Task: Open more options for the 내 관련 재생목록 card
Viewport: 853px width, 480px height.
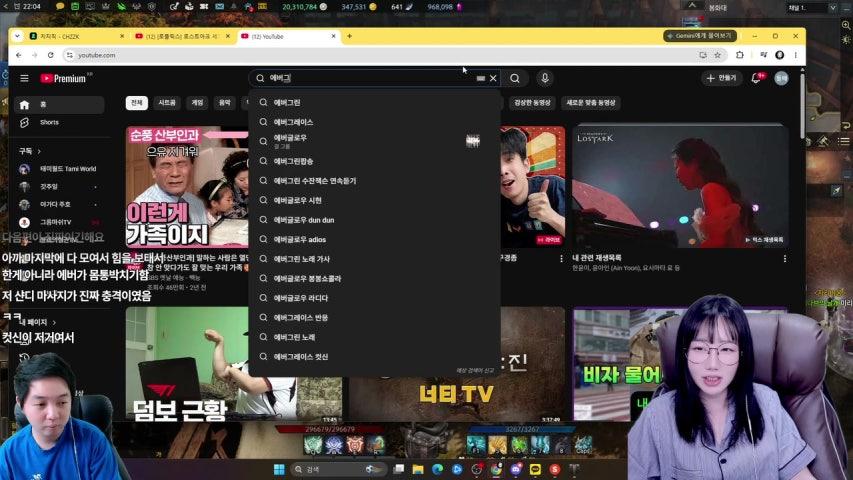Action: click(784, 259)
